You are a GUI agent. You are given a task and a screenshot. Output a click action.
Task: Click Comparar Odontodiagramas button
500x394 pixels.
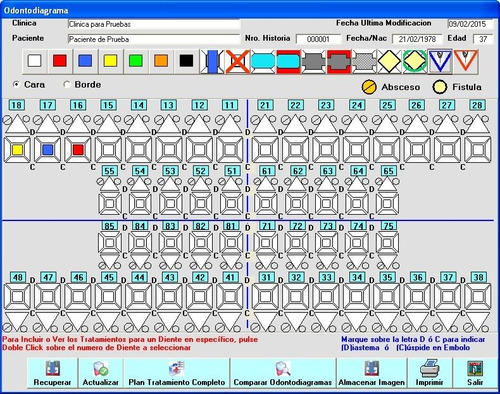(x=283, y=373)
